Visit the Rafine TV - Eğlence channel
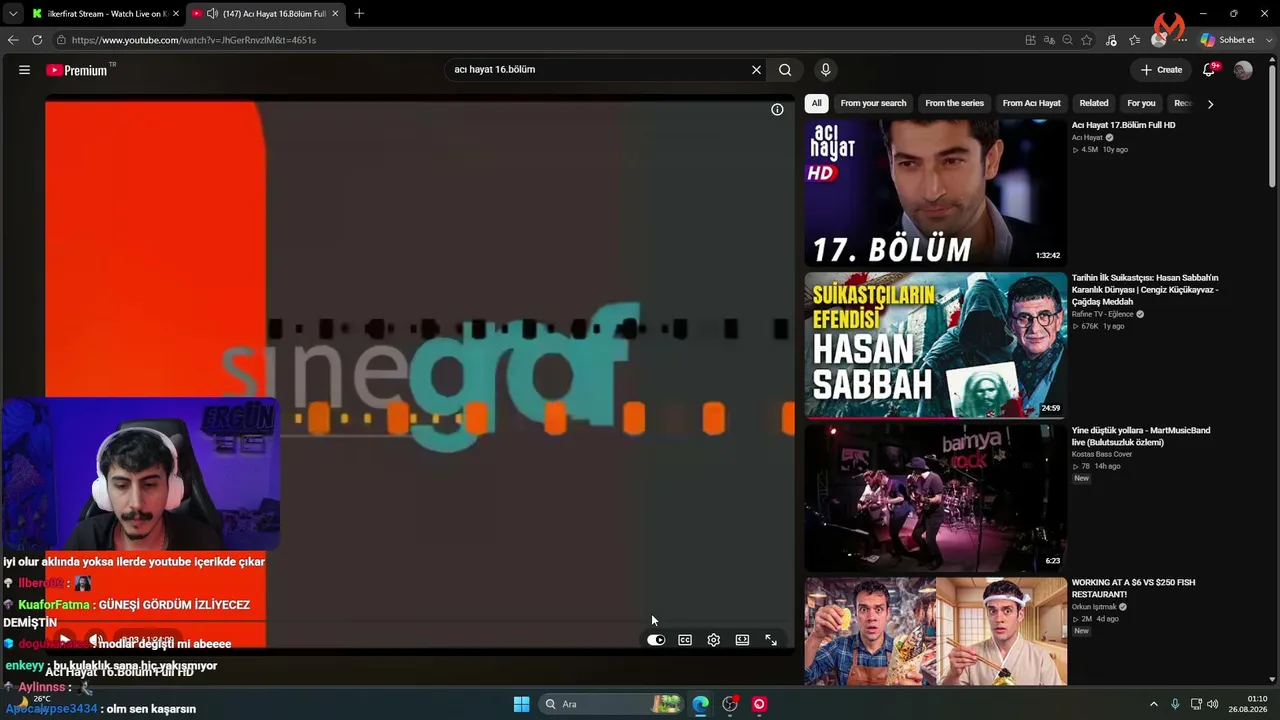Image resolution: width=1280 pixels, height=720 pixels. pyautogui.click(x=1102, y=314)
